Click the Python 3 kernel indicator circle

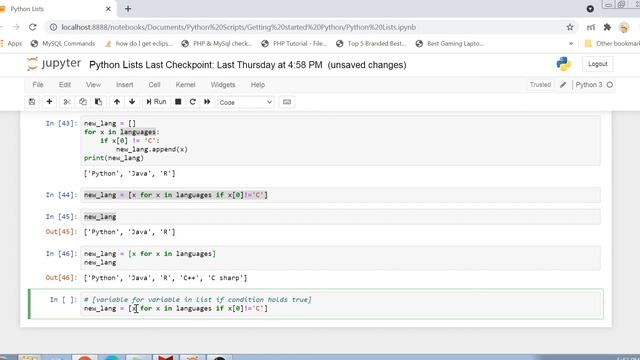pos(610,85)
